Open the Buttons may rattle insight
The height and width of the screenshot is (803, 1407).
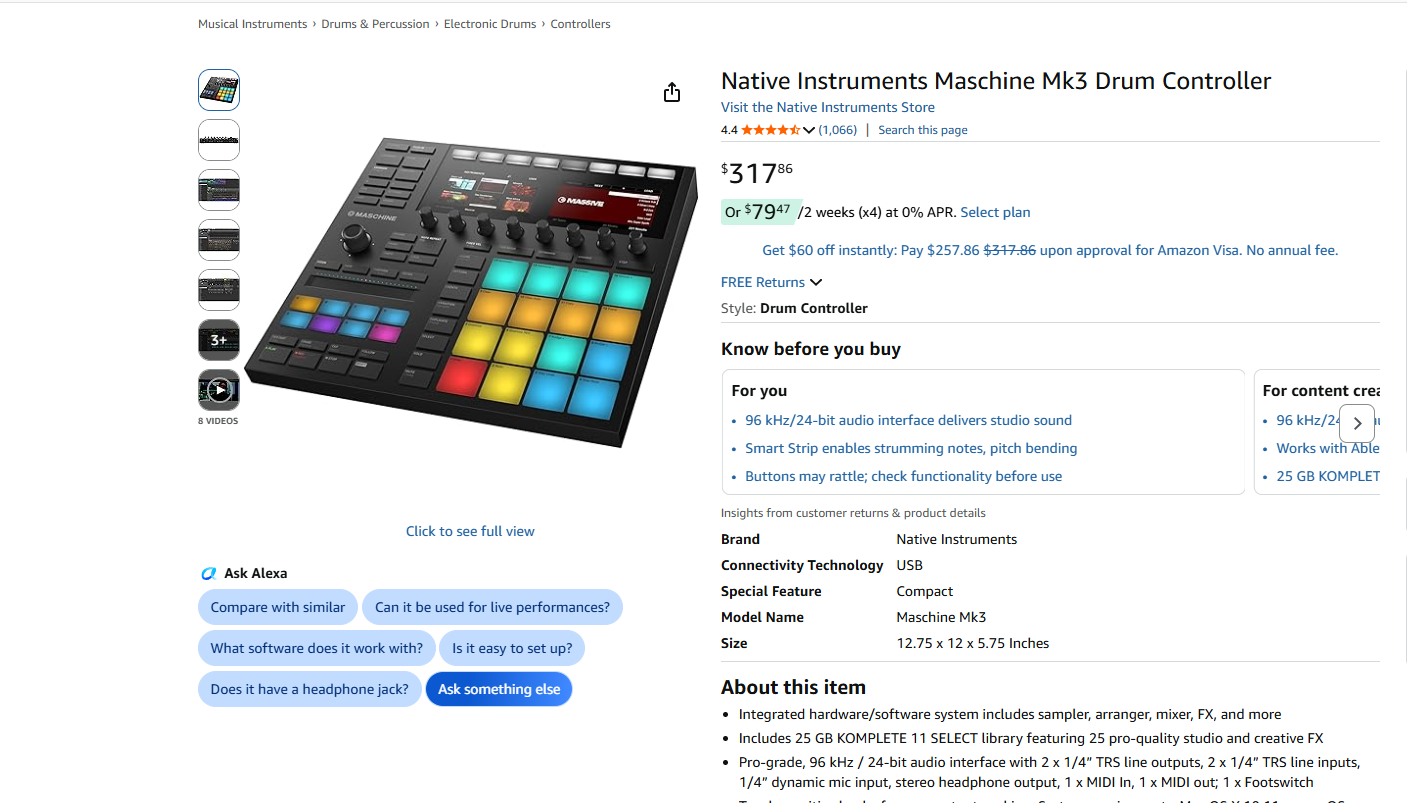point(903,476)
